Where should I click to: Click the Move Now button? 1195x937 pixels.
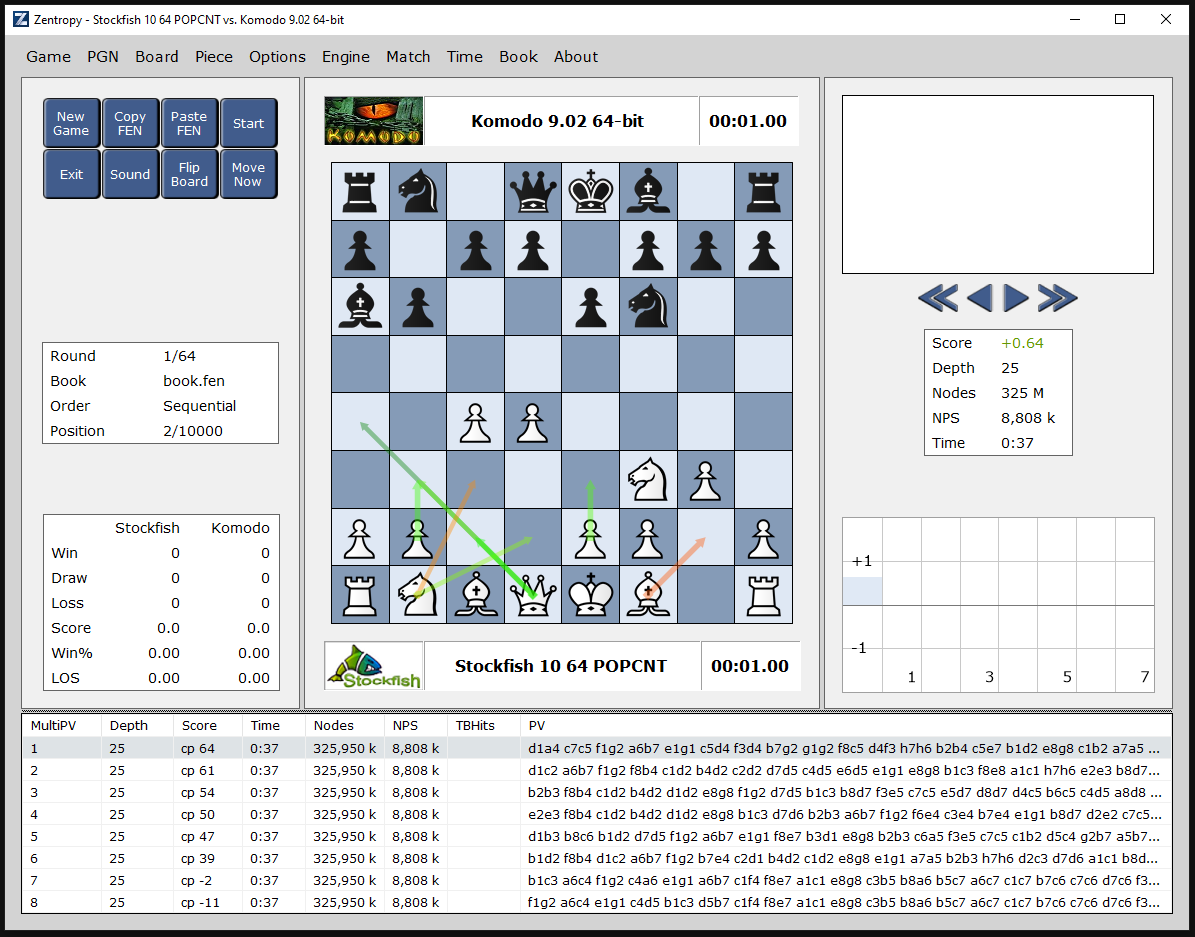tap(248, 174)
